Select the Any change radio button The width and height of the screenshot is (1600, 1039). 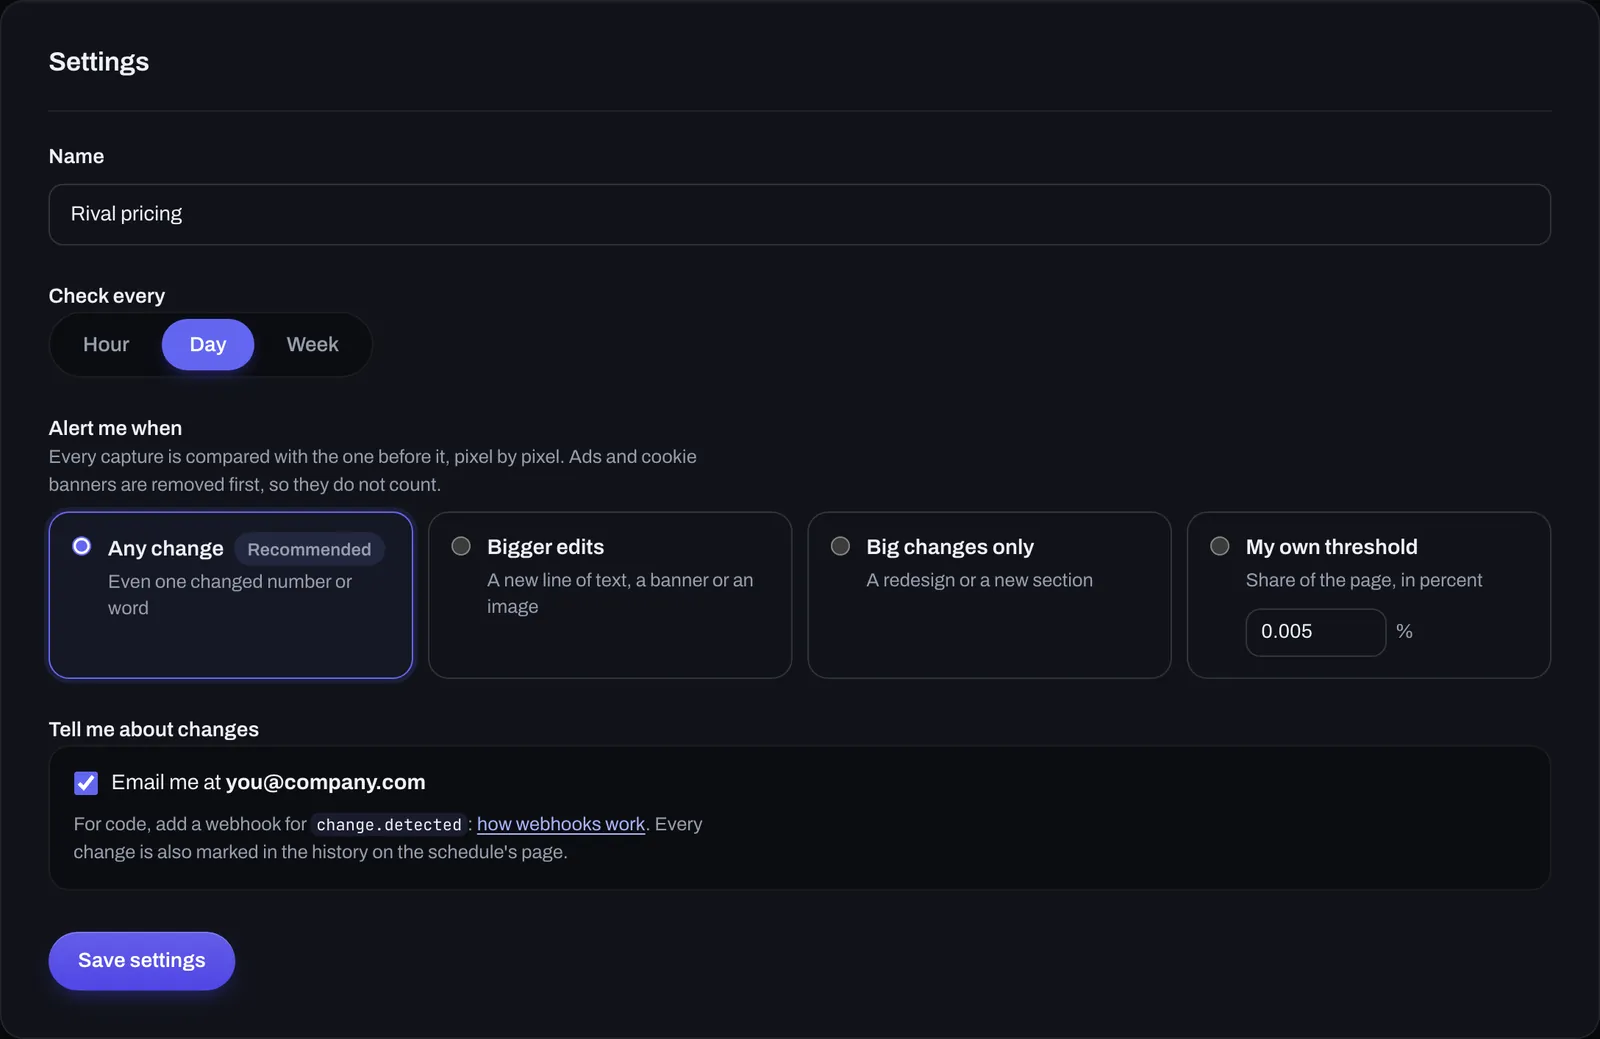tap(82, 546)
